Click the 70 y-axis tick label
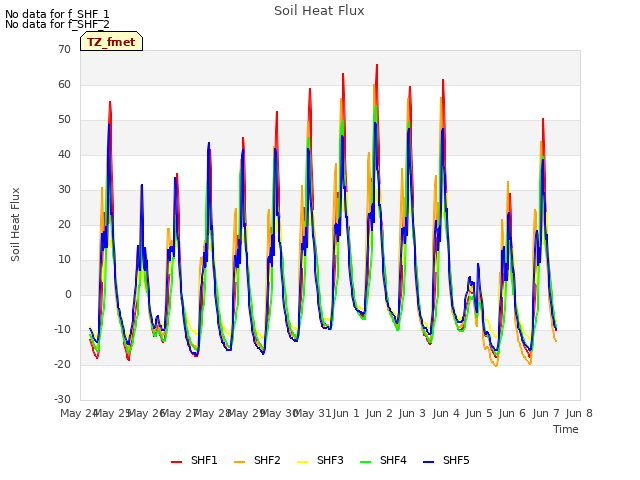The image size is (640, 480). coord(64,49)
